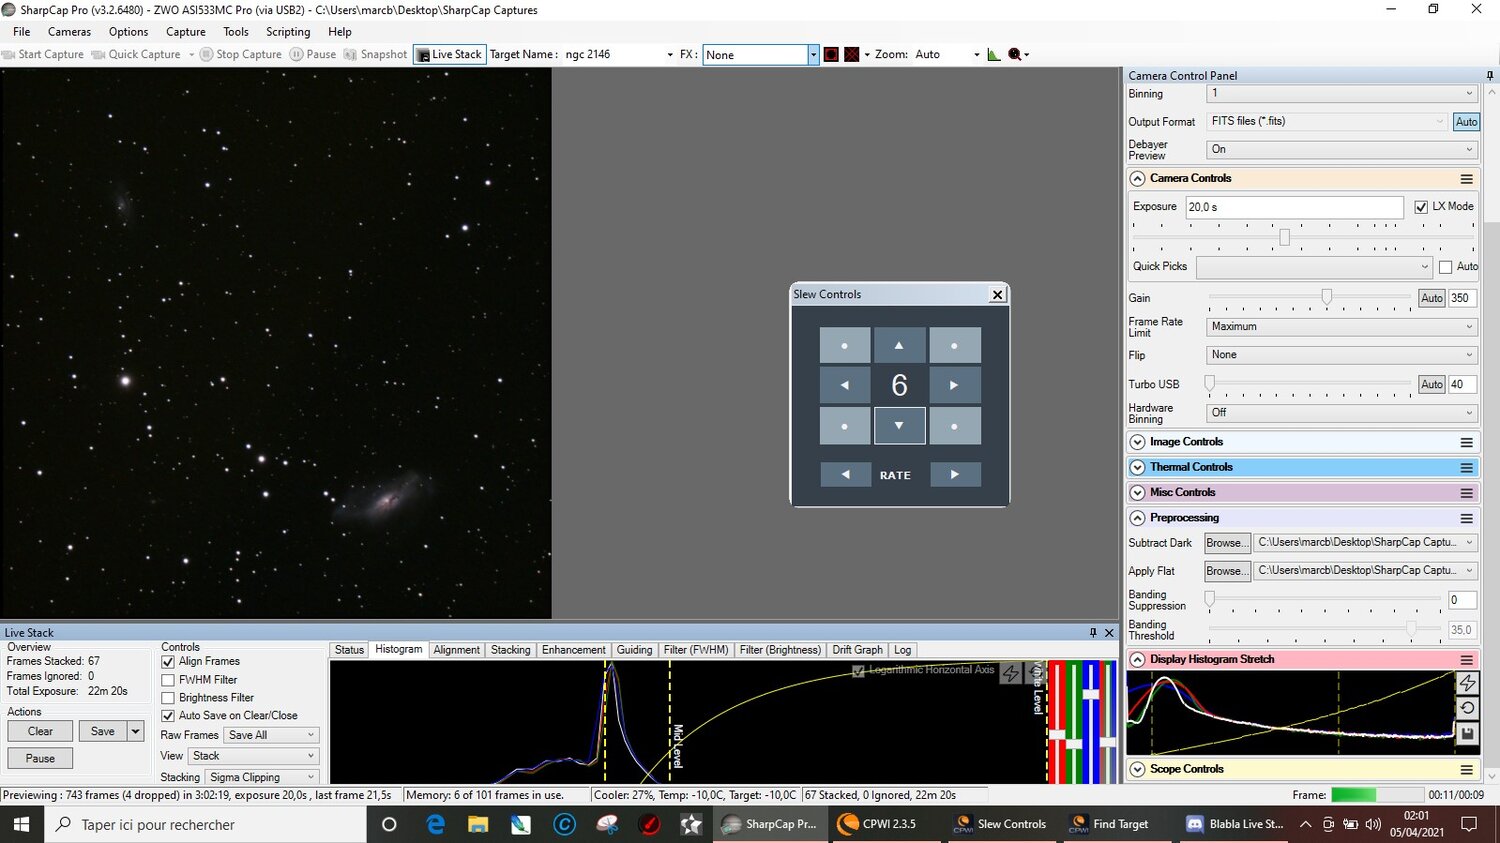The height and width of the screenshot is (843, 1500).
Task: Disable the LX Mode checkbox
Action: pyautogui.click(x=1421, y=207)
